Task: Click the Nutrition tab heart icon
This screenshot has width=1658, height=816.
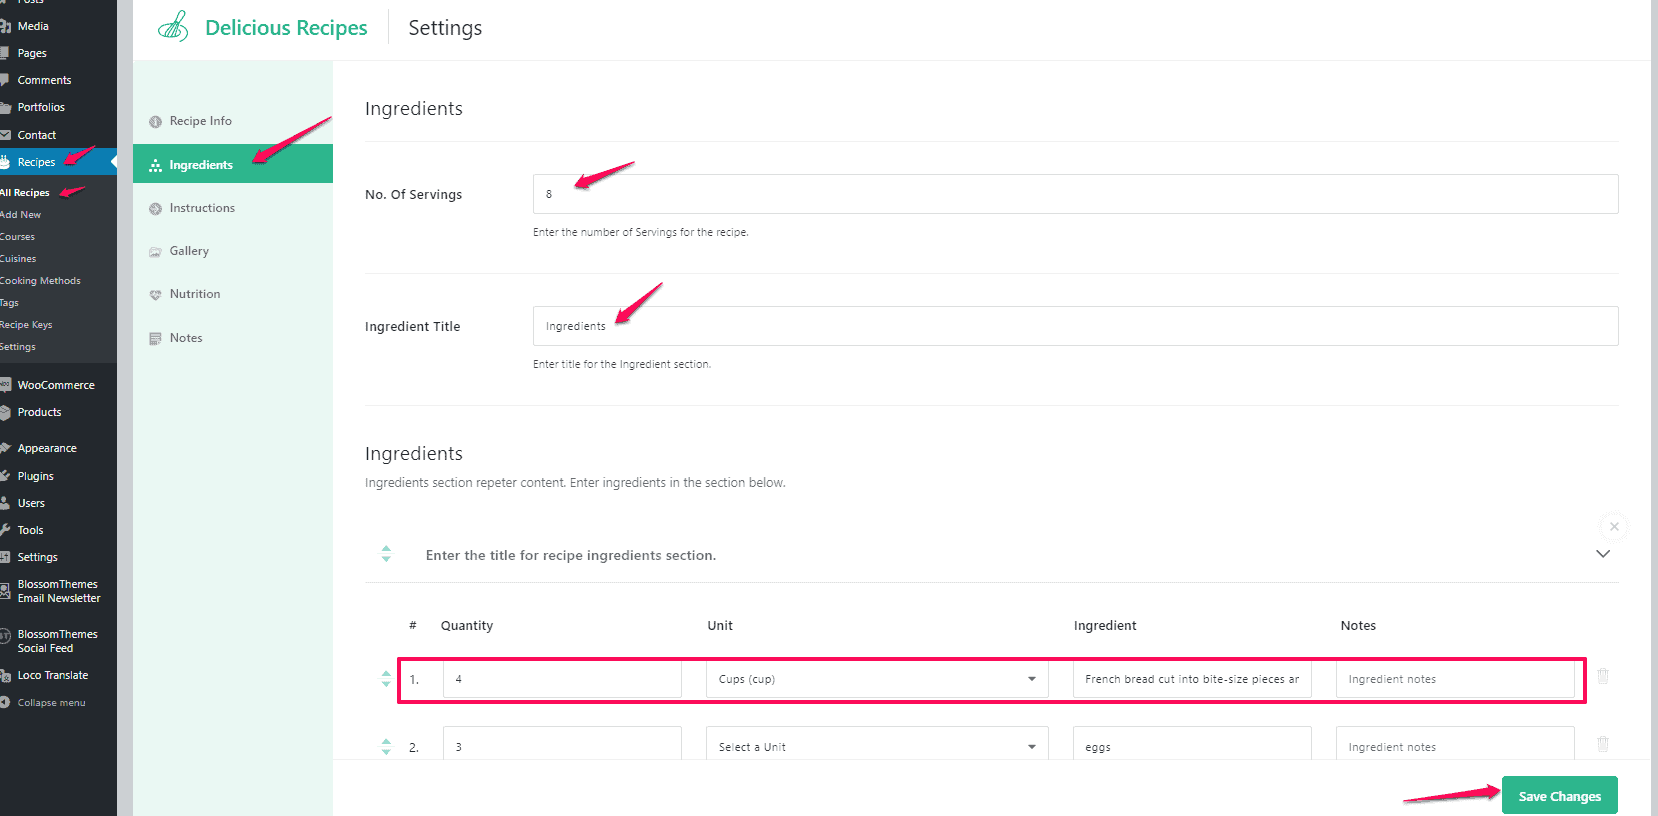Action: click(x=155, y=295)
